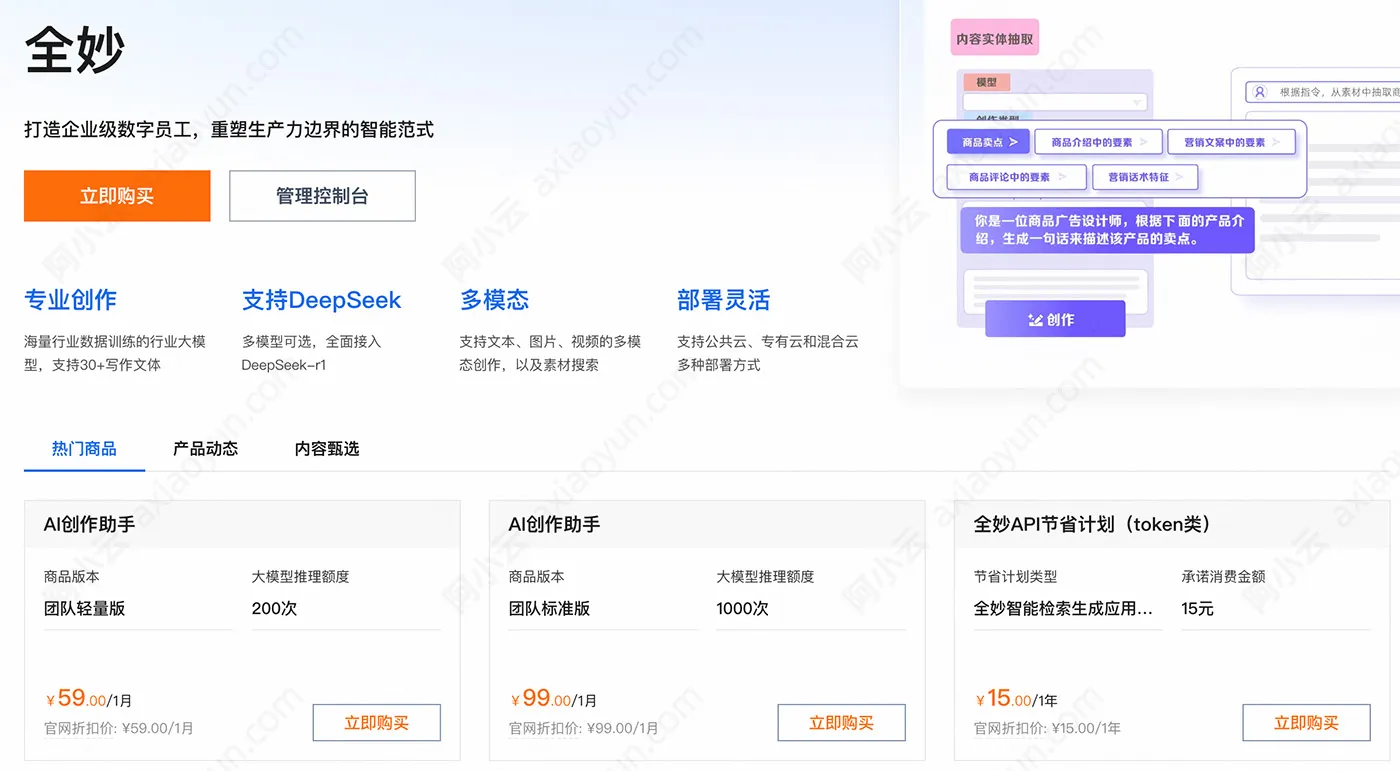Click the 支持文本、图片、视频的多模态创作 description
This screenshot has height=771, width=1400.
click(x=550, y=353)
